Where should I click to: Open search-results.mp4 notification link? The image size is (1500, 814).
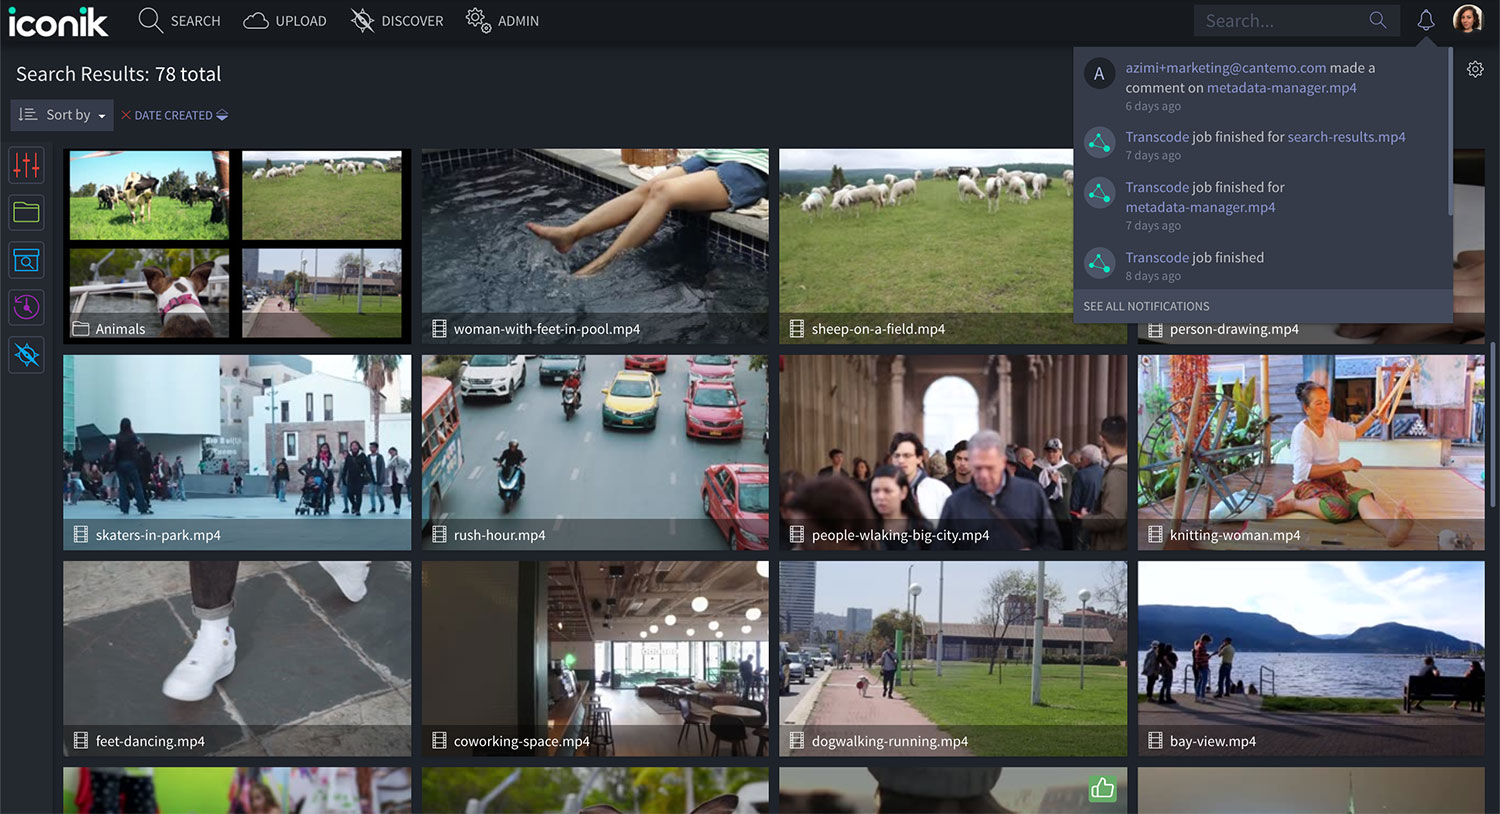1347,137
